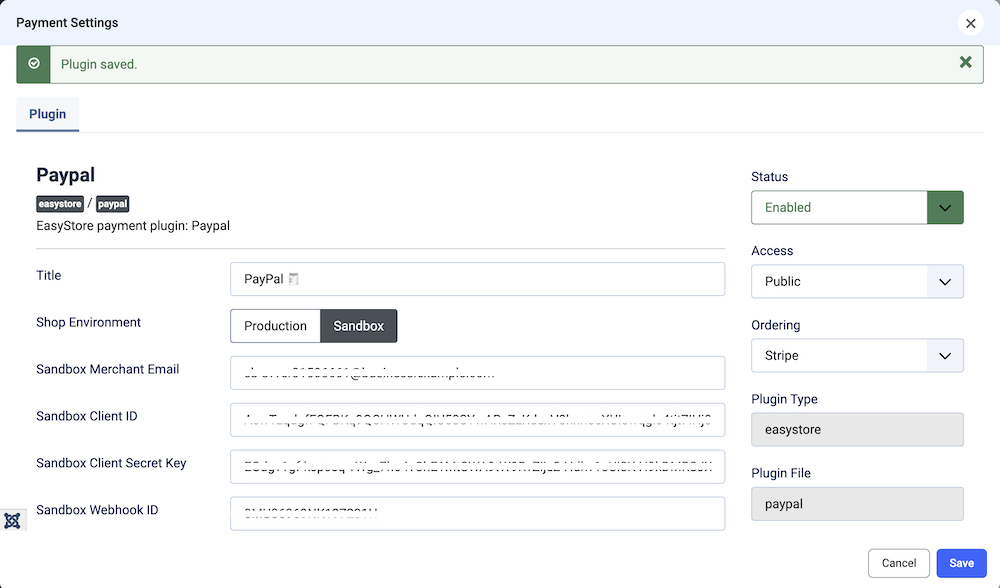Image resolution: width=1000 pixels, height=588 pixels.
Task: Focus the Sandbox Merchant Email field
Action: click(477, 373)
